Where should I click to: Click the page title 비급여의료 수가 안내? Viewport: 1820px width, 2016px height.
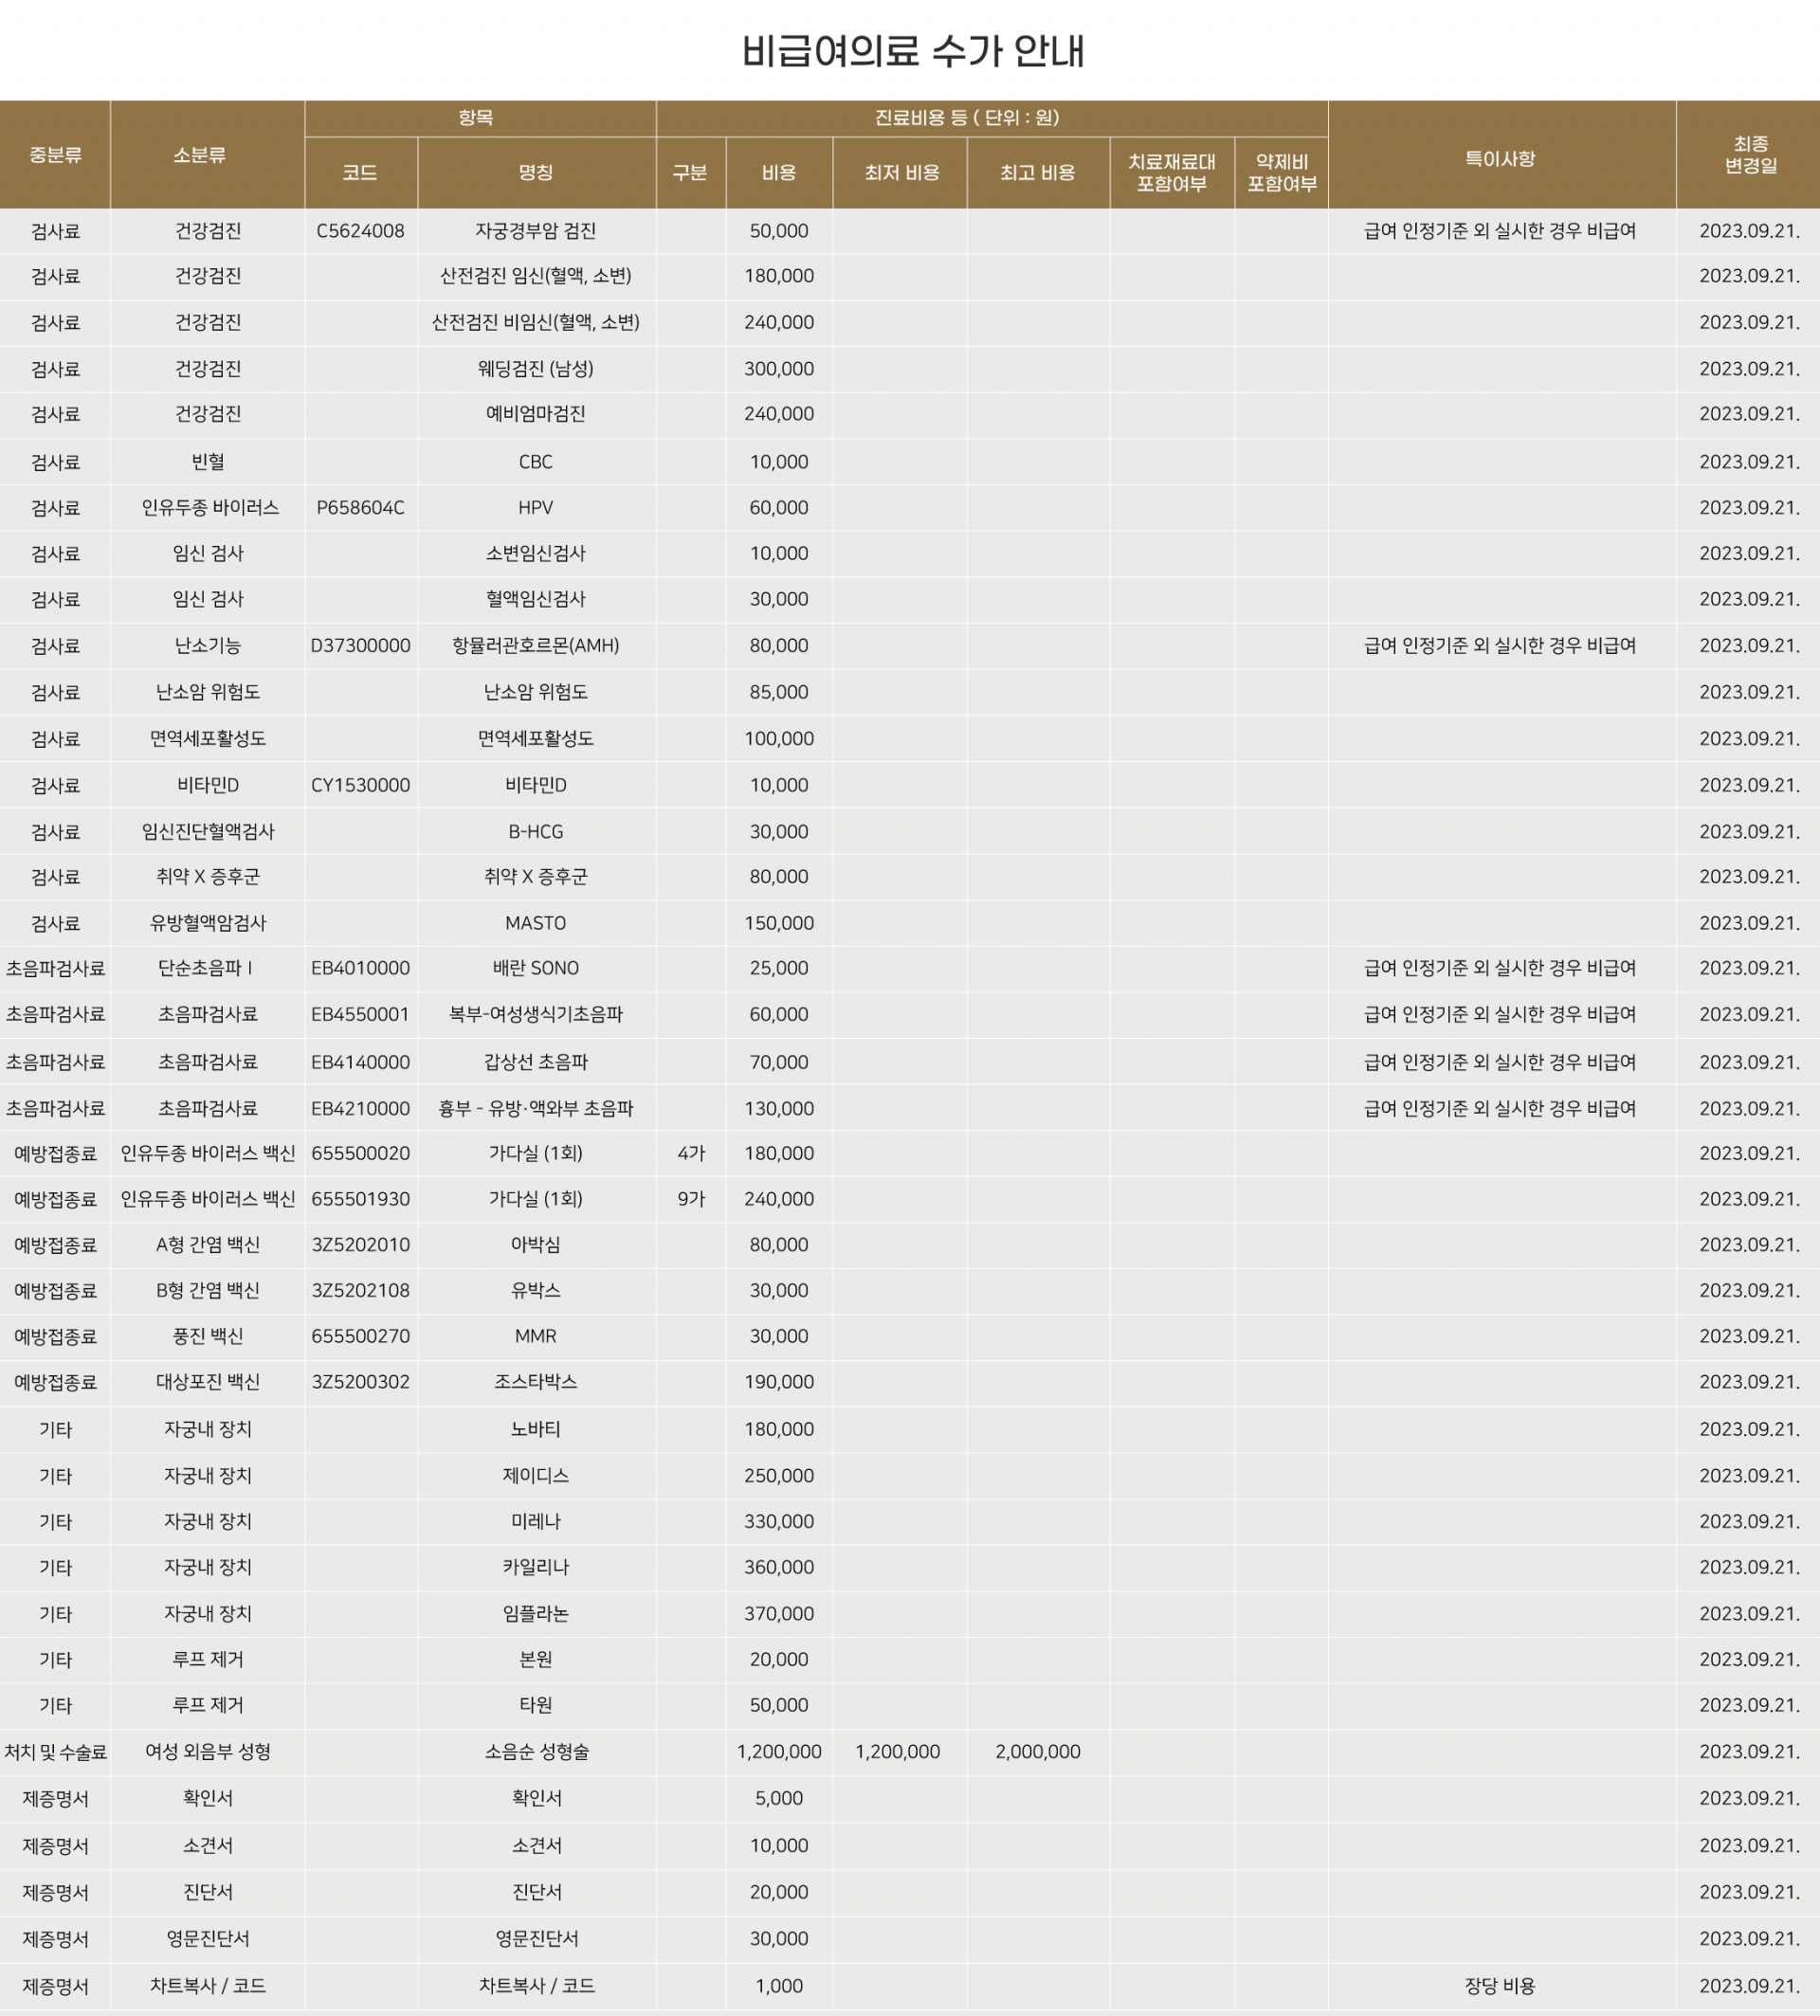coord(913,51)
